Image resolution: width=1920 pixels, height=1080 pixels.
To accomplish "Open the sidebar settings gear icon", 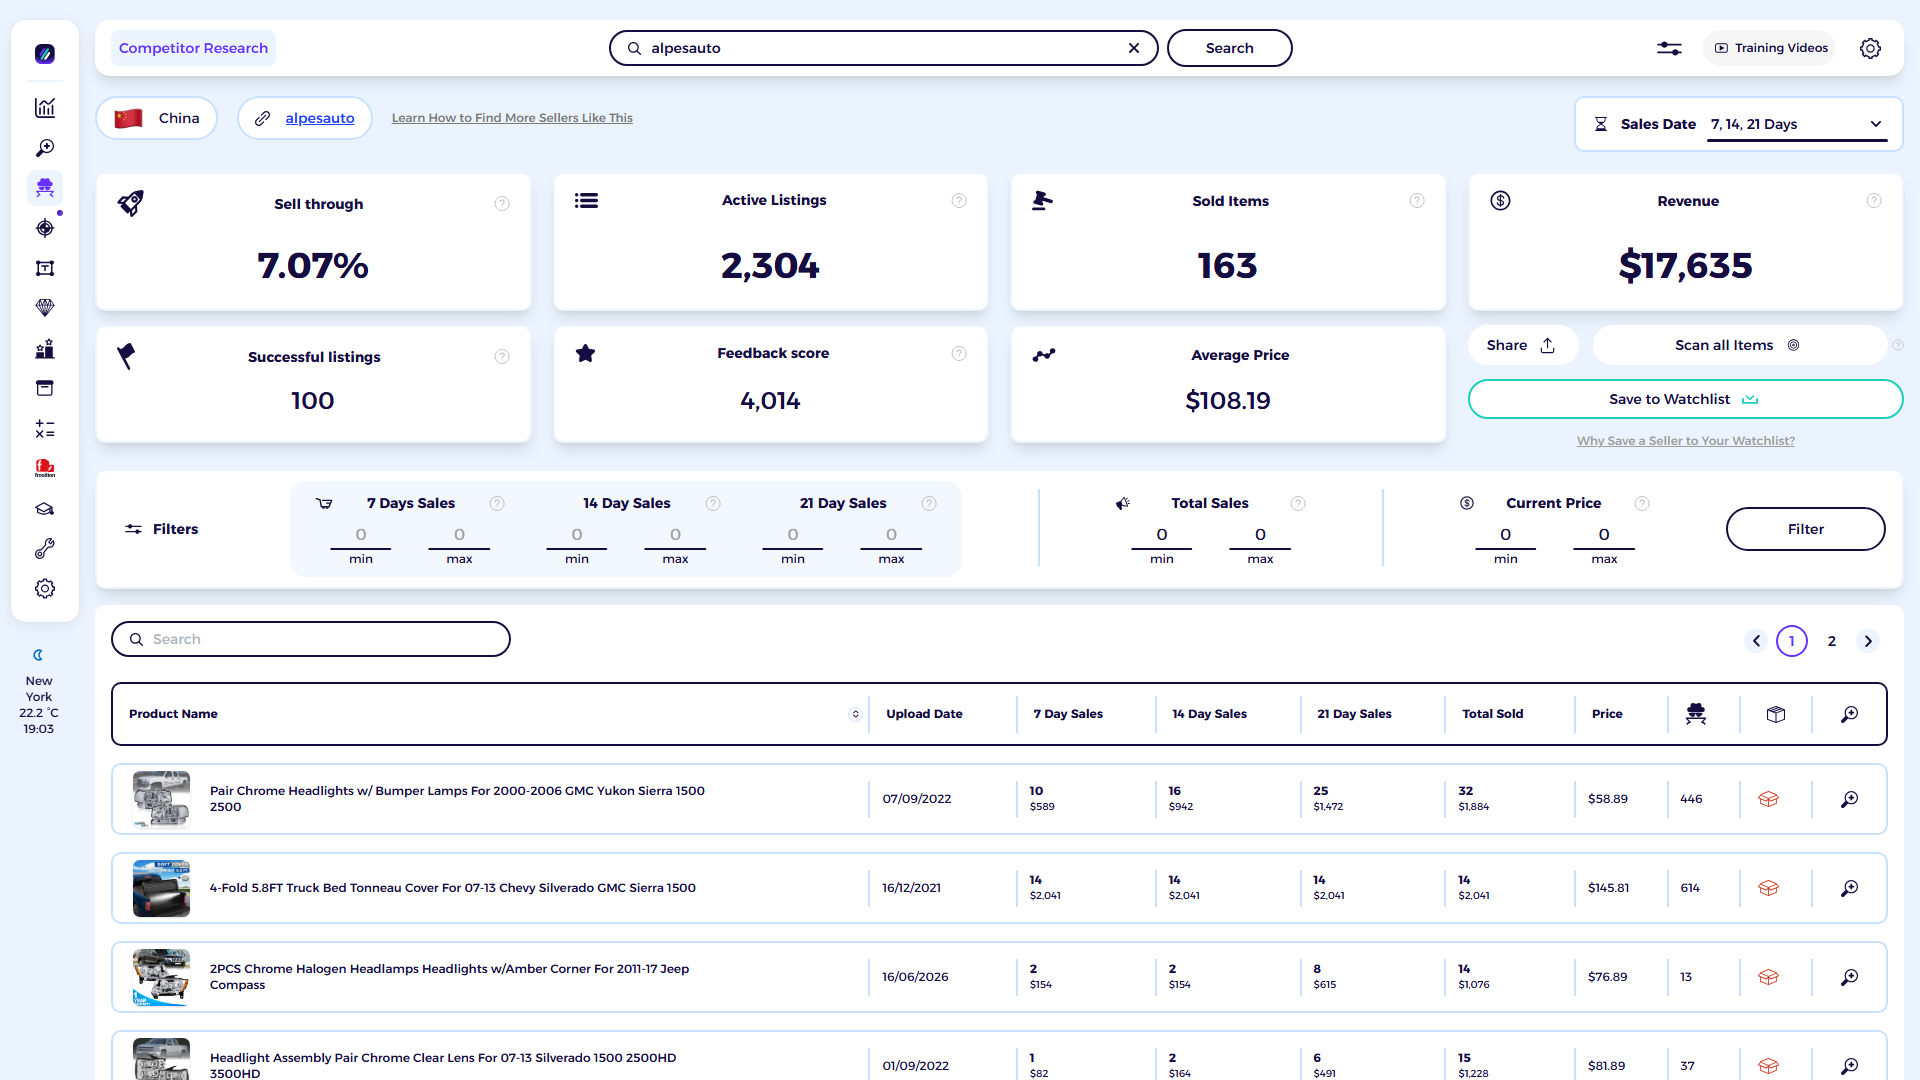I will tap(45, 589).
